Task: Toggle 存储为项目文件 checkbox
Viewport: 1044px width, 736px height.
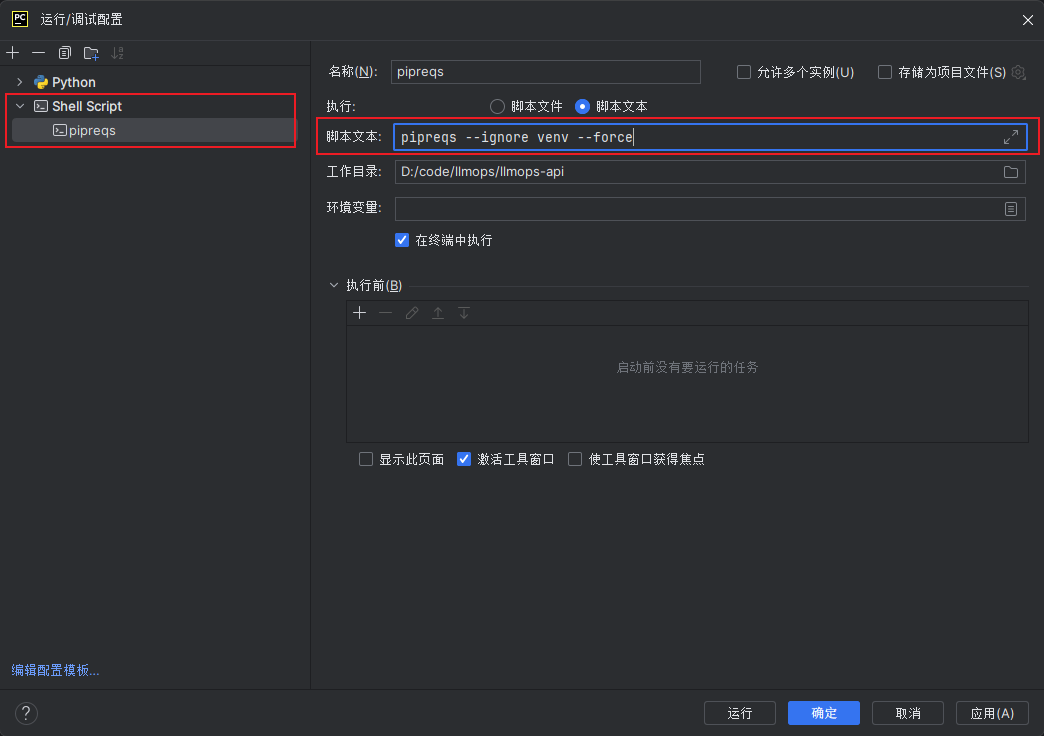Action: [885, 72]
